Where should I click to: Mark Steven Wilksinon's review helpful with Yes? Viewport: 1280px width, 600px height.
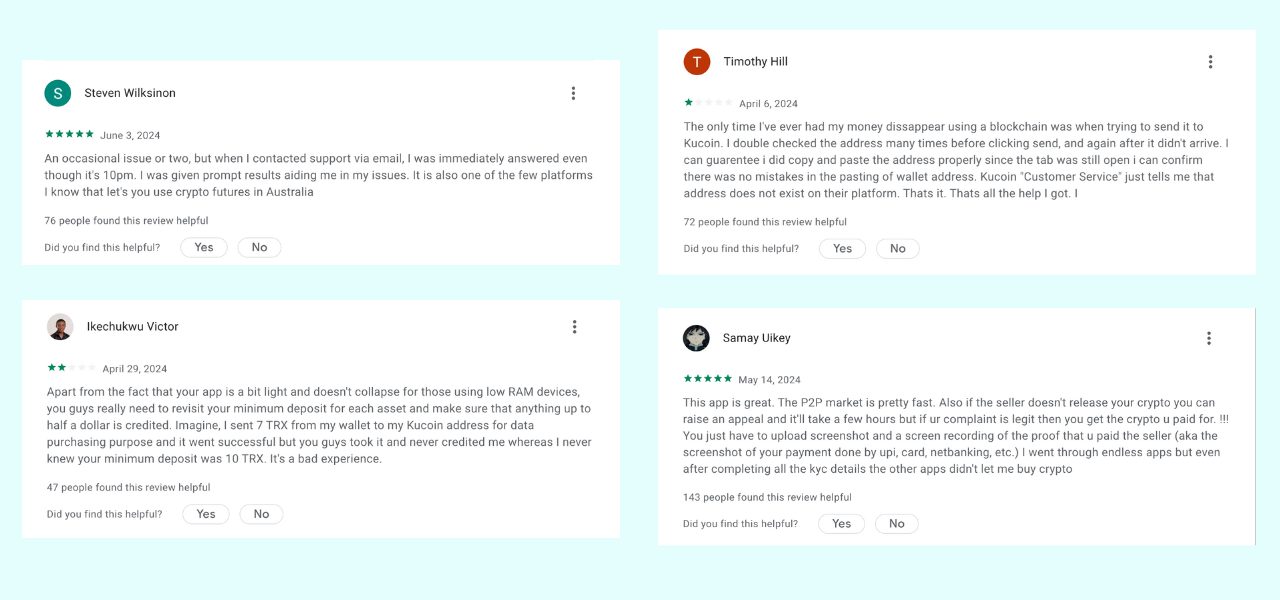204,247
